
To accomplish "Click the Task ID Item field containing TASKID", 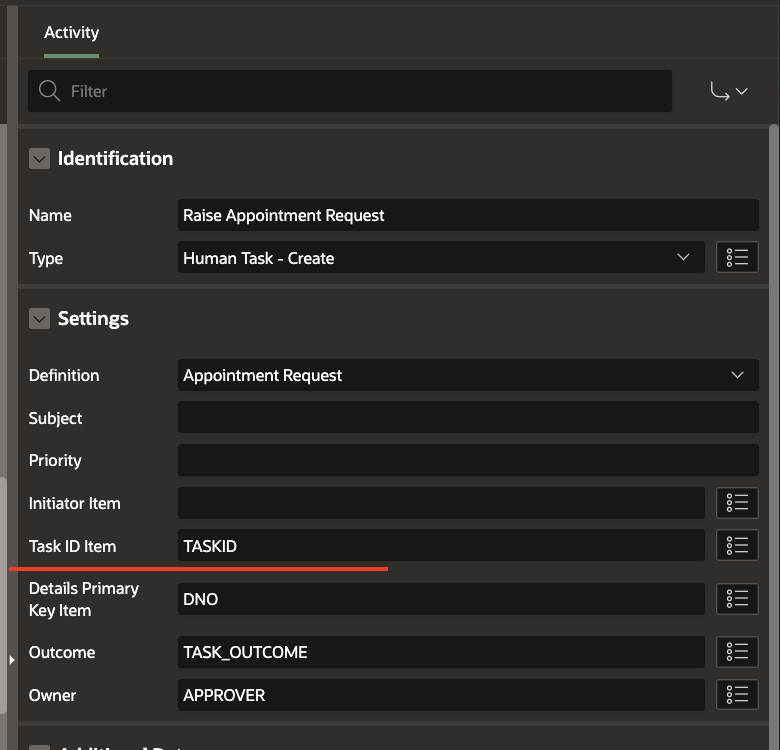I will 440,546.
